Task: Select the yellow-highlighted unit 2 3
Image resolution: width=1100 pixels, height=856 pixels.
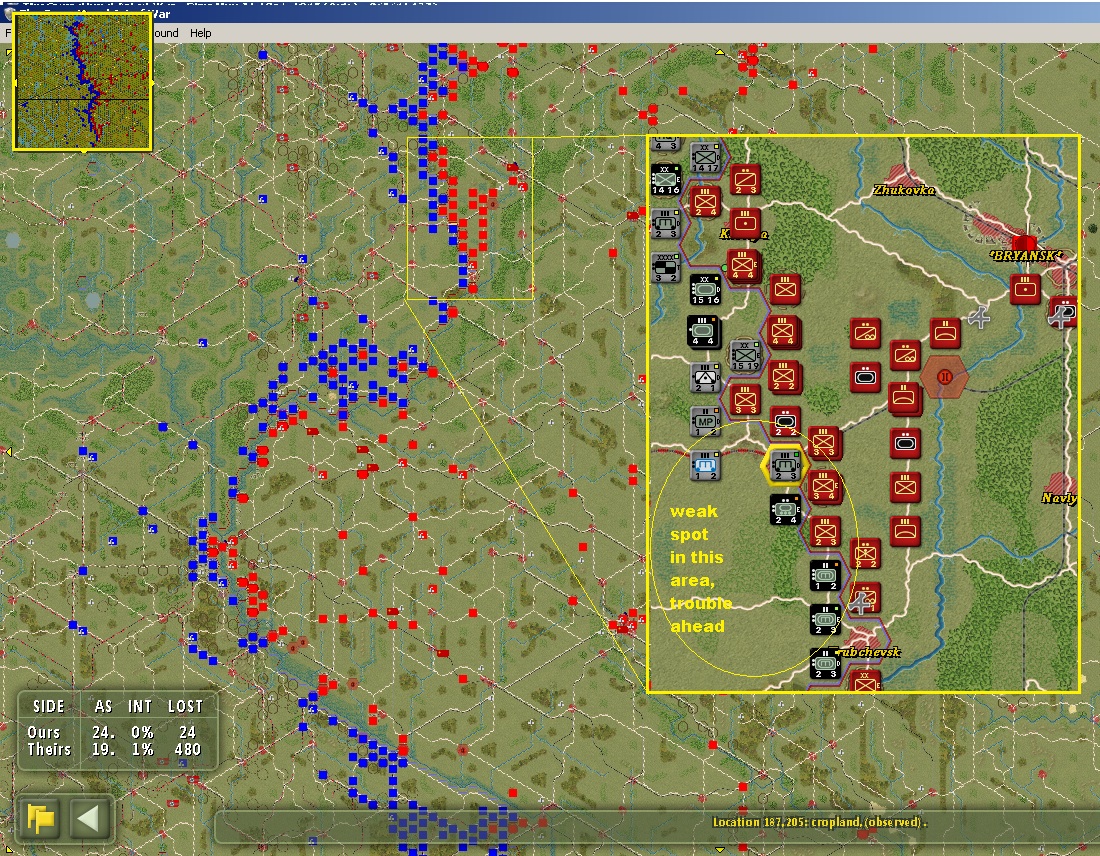Action: click(785, 466)
